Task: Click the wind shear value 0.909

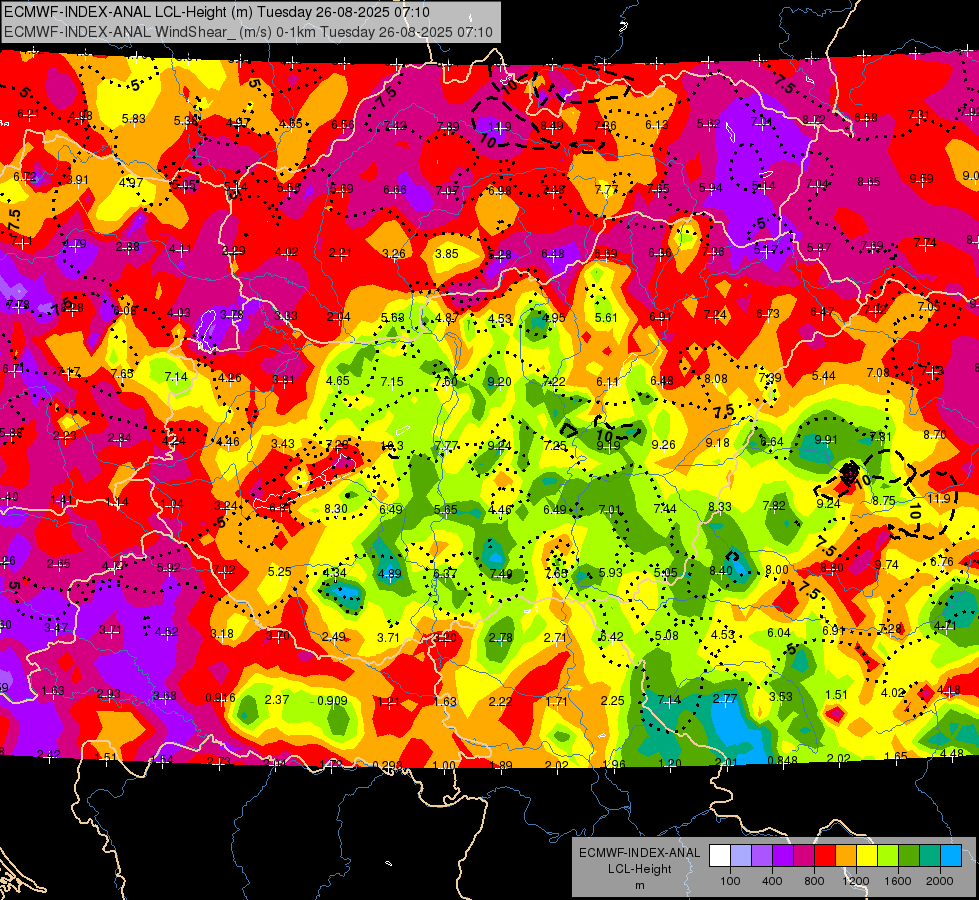Action: coord(332,701)
